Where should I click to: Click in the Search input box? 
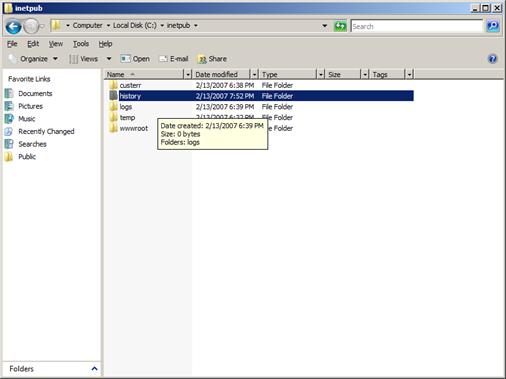(x=416, y=26)
